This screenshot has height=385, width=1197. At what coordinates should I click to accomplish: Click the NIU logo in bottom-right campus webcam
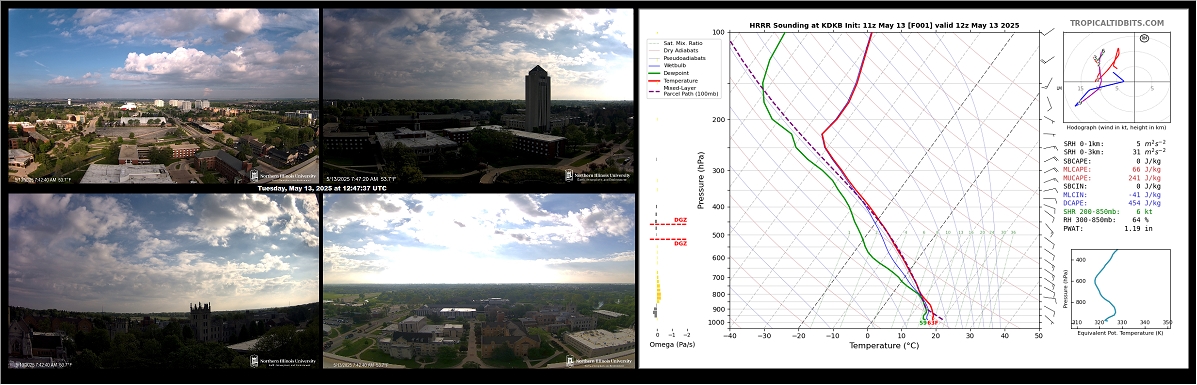click(x=598, y=362)
